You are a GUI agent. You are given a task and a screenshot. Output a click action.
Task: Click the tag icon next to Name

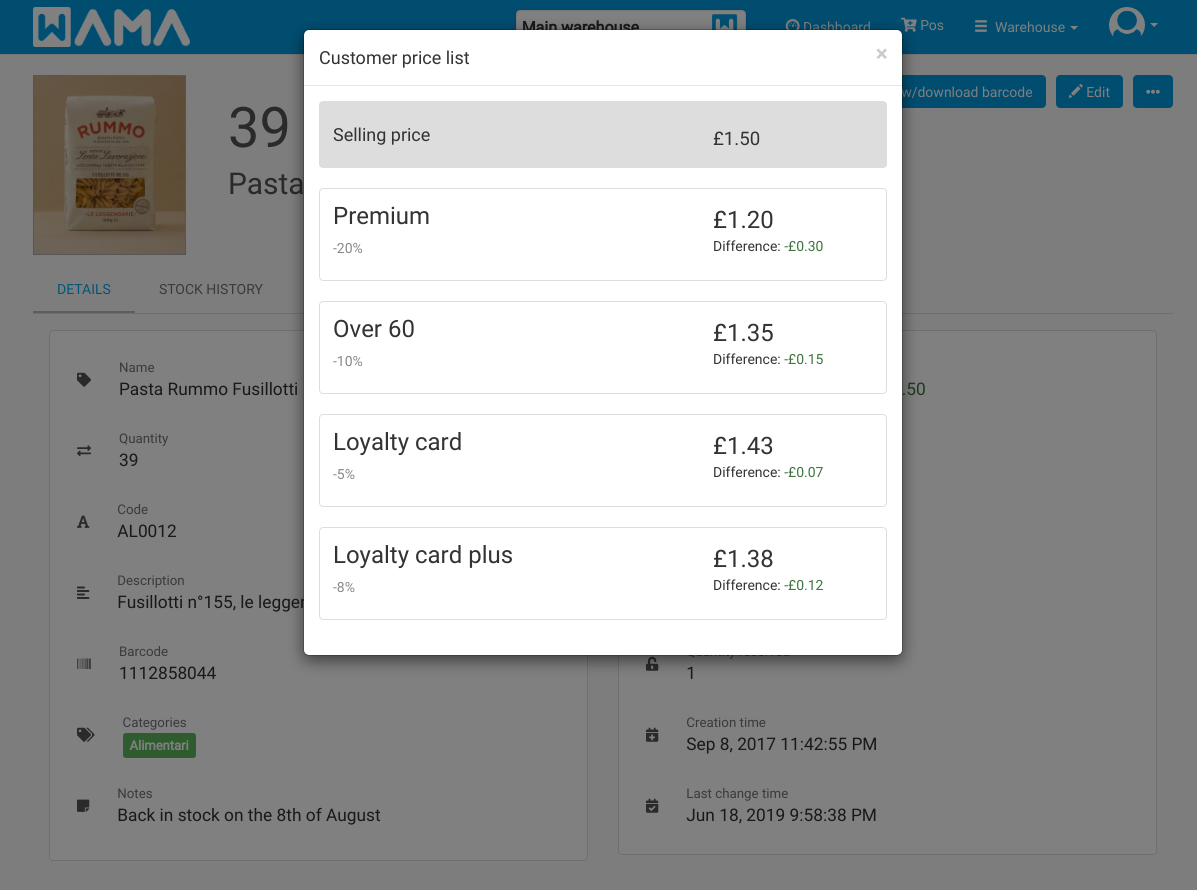click(84, 379)
